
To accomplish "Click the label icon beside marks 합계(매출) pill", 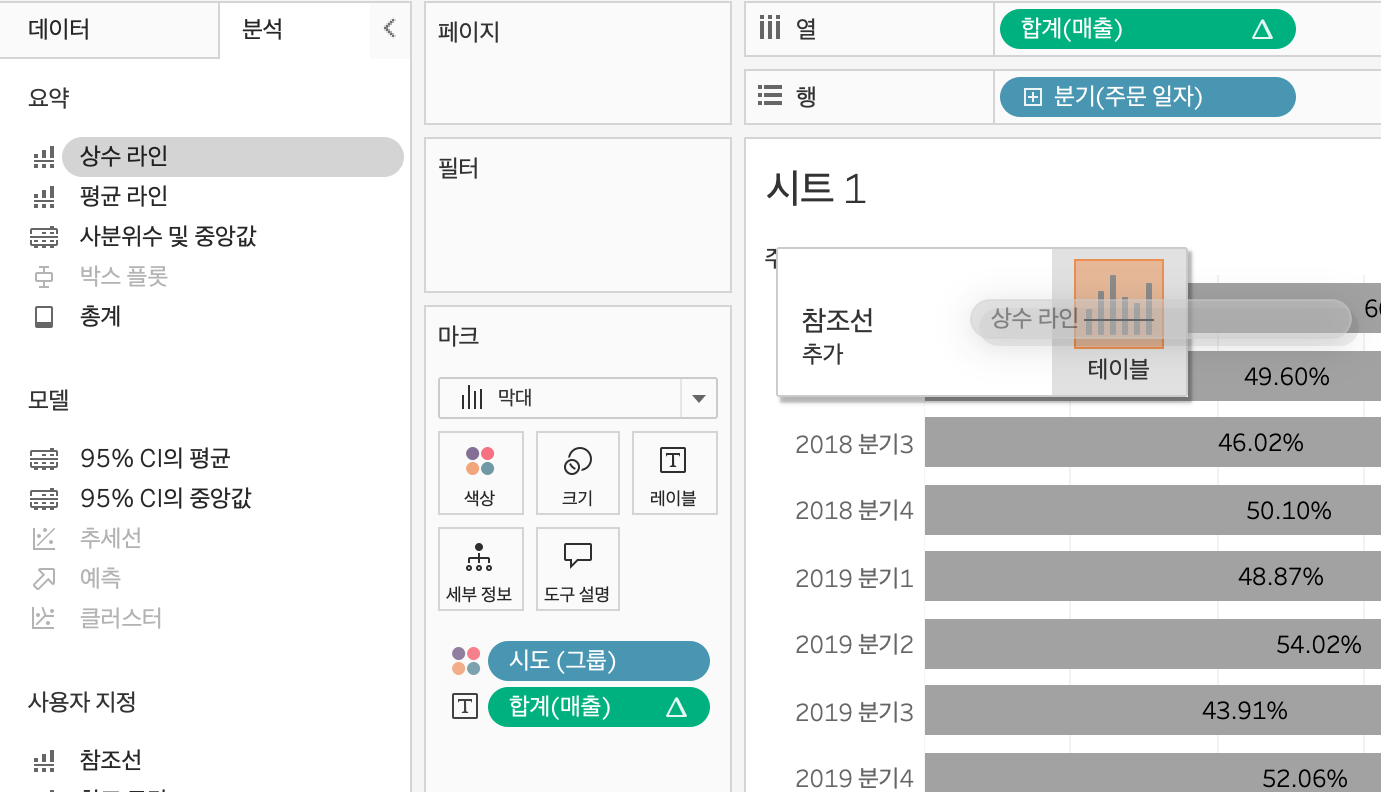I will pyautogui.click(x=465, y=707).
